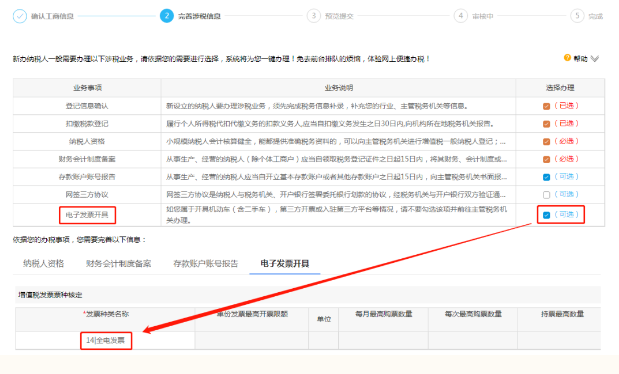This screenshot has height=374, width=619.
Task: Click the 预览提交 step label
Action: tap(339, 16)
